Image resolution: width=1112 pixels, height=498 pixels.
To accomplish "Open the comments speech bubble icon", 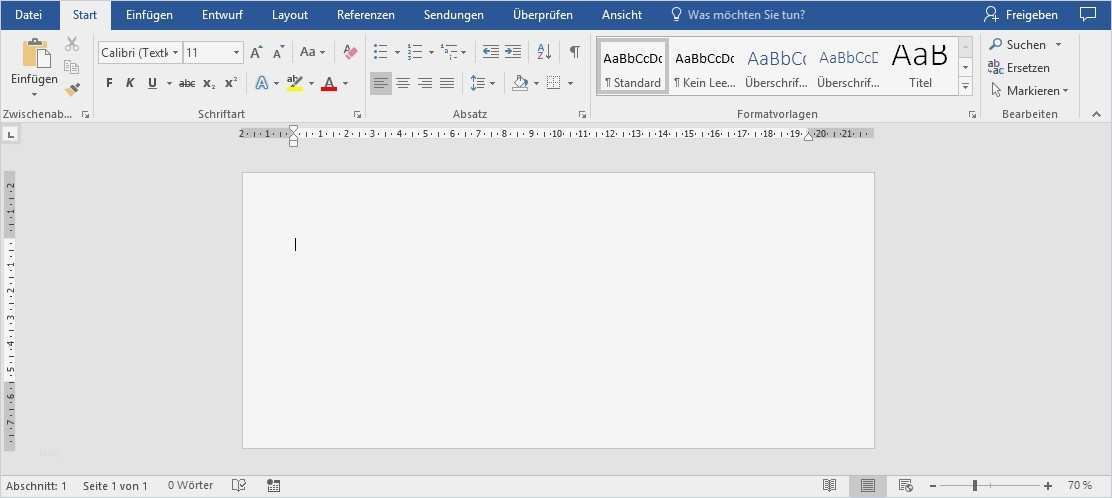I will point(1086,14).
